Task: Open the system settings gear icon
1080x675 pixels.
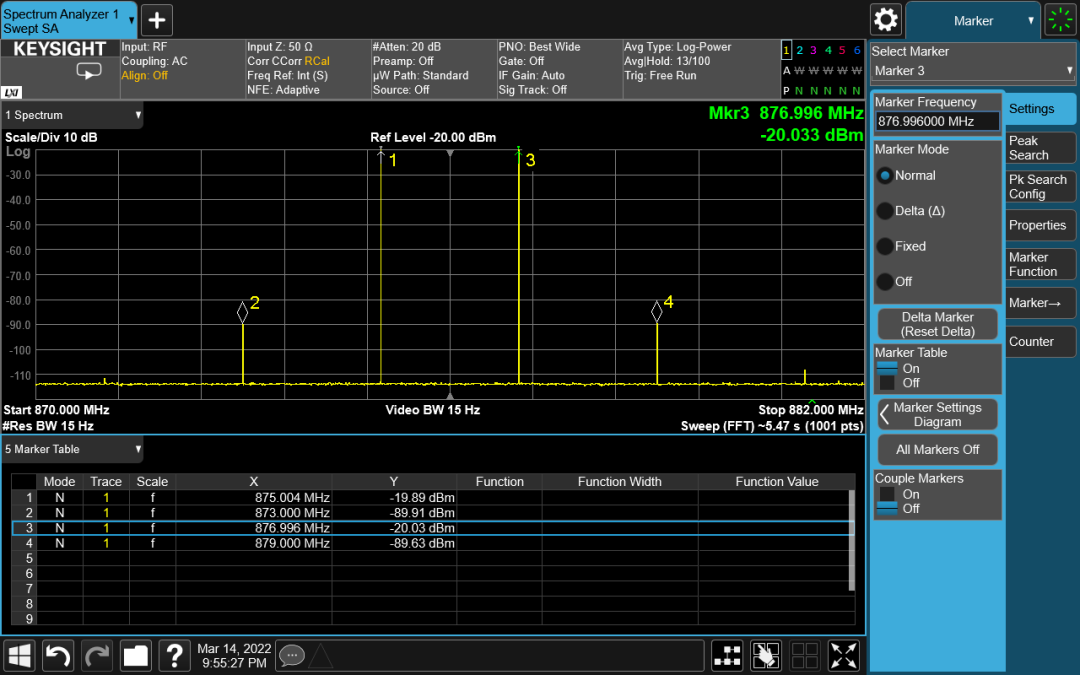Action: click(886, 20)
